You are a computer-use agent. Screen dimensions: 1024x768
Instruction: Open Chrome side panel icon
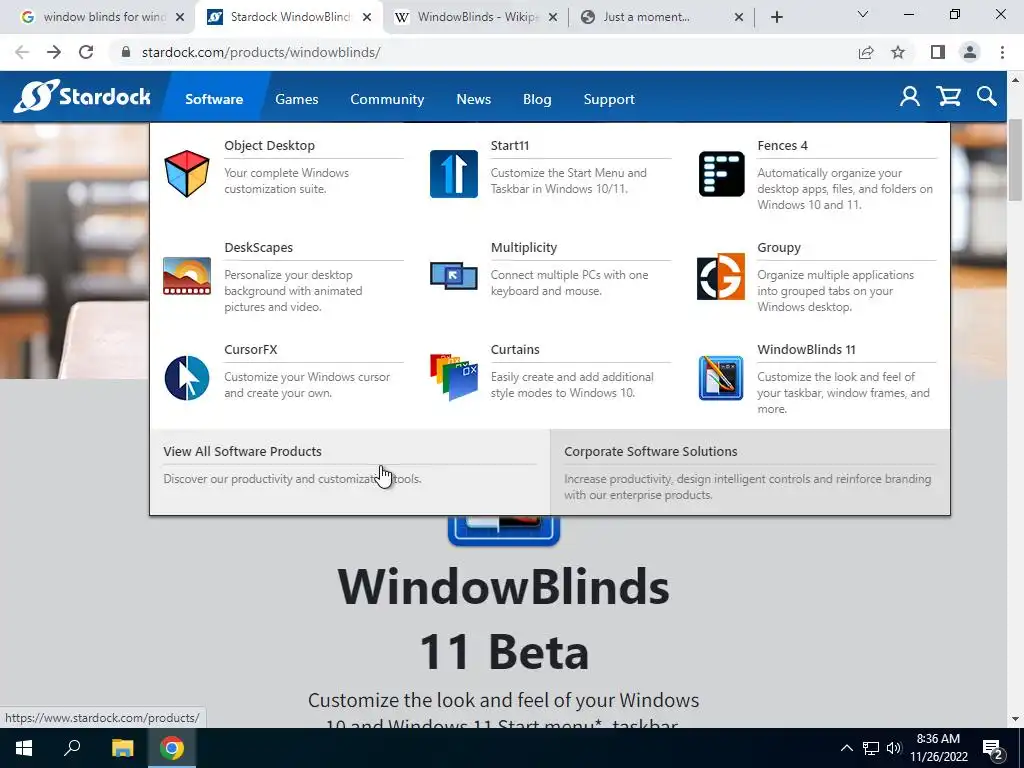(x=938, y=52)
